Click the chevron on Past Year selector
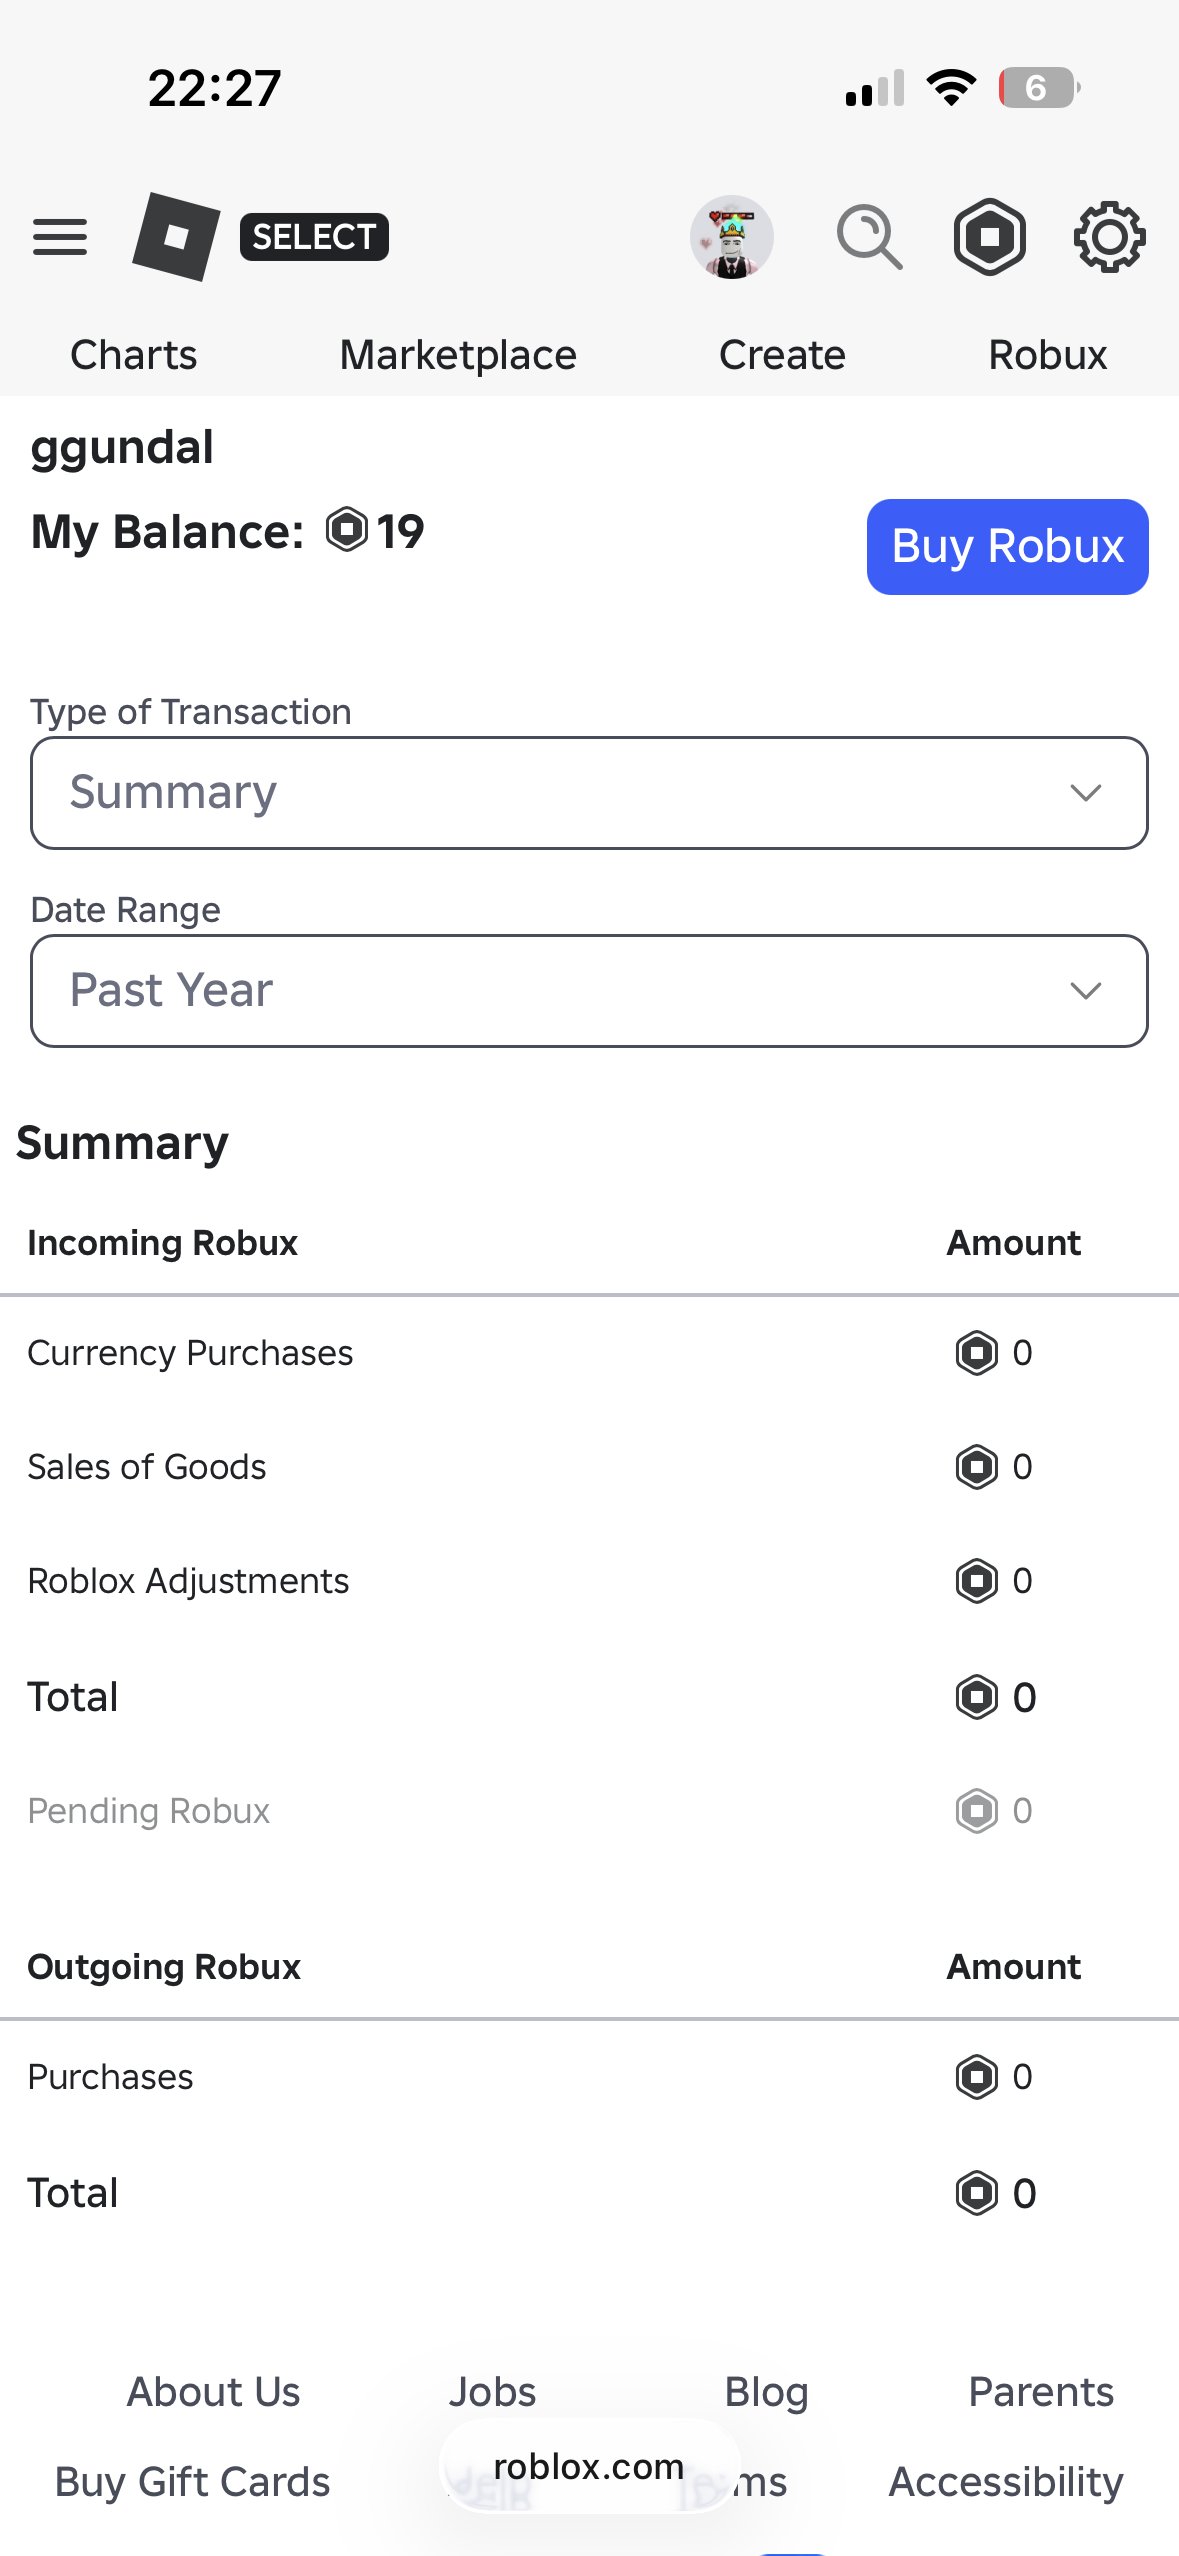Viewport: 1179px width, 2556px height. coord(1085,991)
